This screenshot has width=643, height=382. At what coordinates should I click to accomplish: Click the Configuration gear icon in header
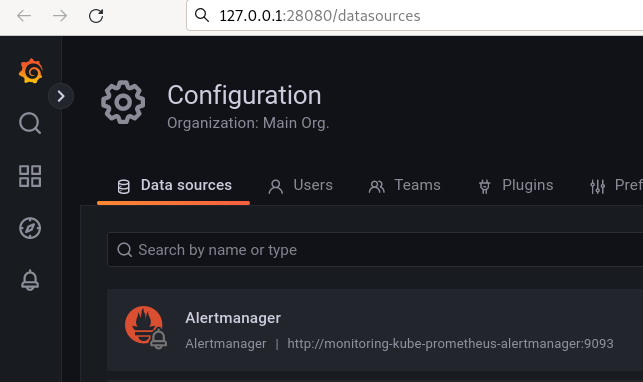click(123, 102)
